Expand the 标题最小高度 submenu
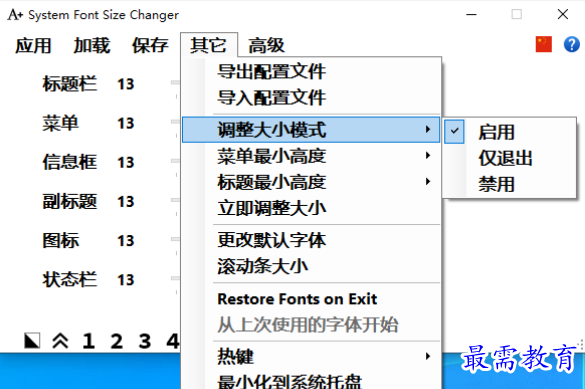585x389 pixels. (x=311, y=182)
